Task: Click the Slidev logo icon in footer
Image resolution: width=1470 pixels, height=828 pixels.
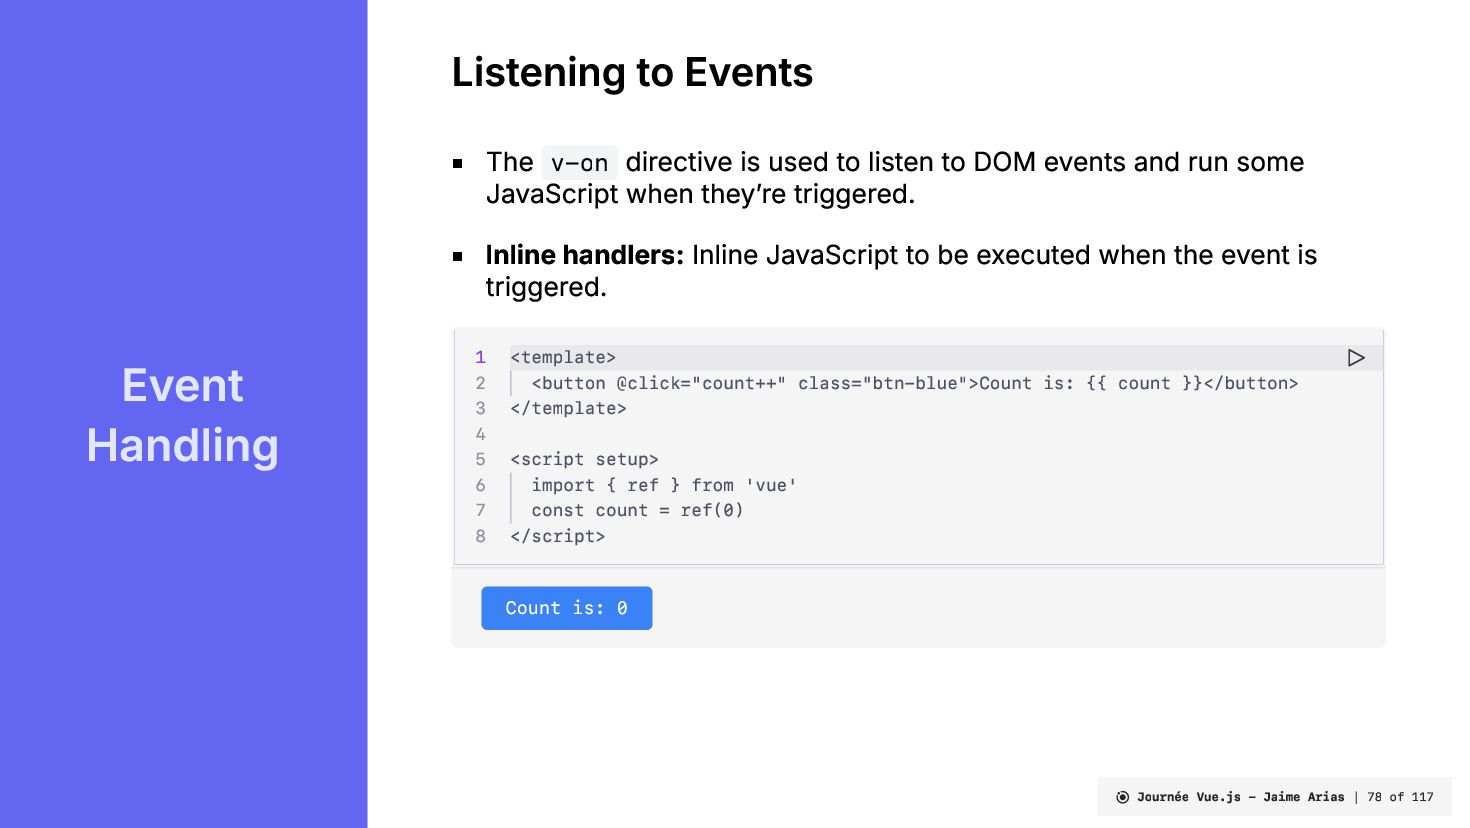Action: coord(1122,797)
